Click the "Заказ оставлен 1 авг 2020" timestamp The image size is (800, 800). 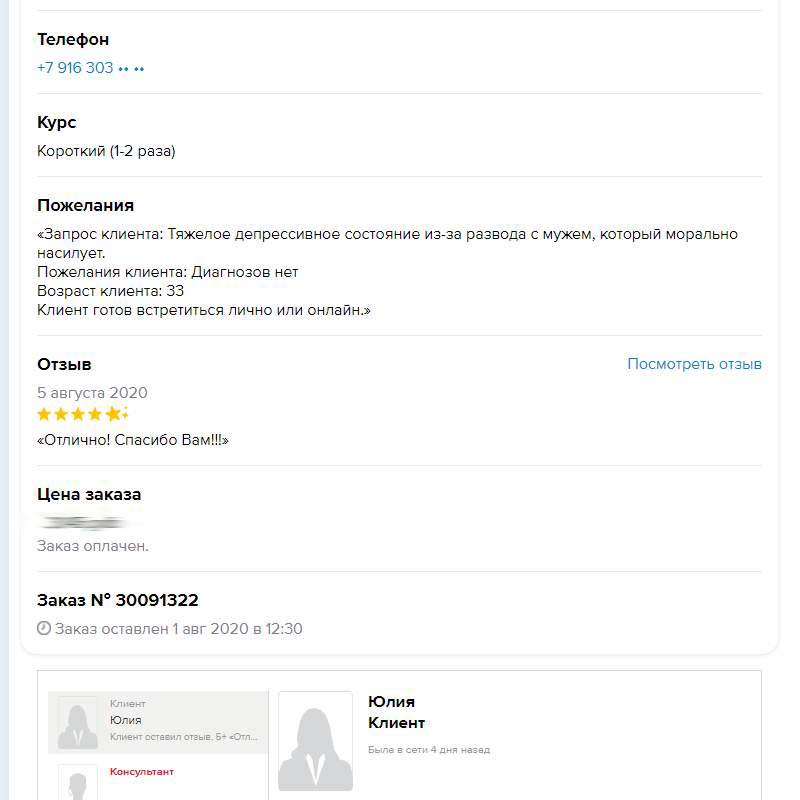(178, 629)
